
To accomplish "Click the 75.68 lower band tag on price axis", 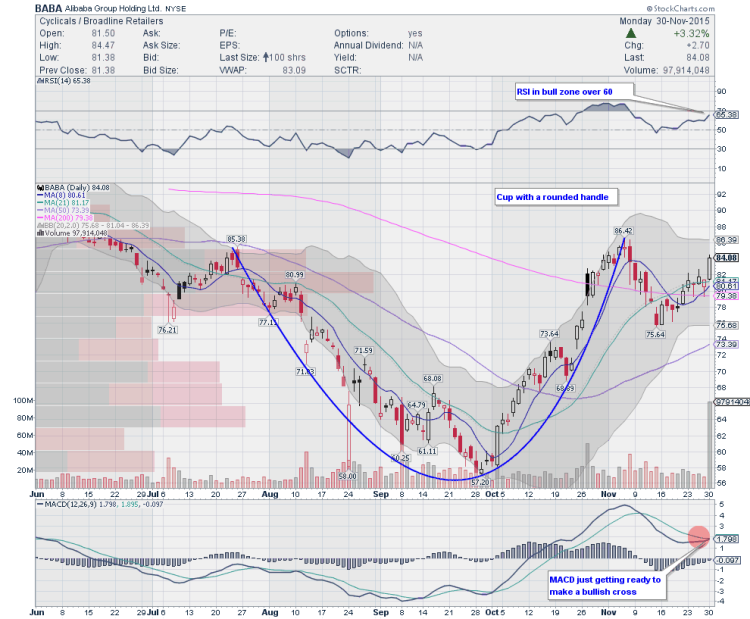I will pyautogui.click(x=726, y=325).
